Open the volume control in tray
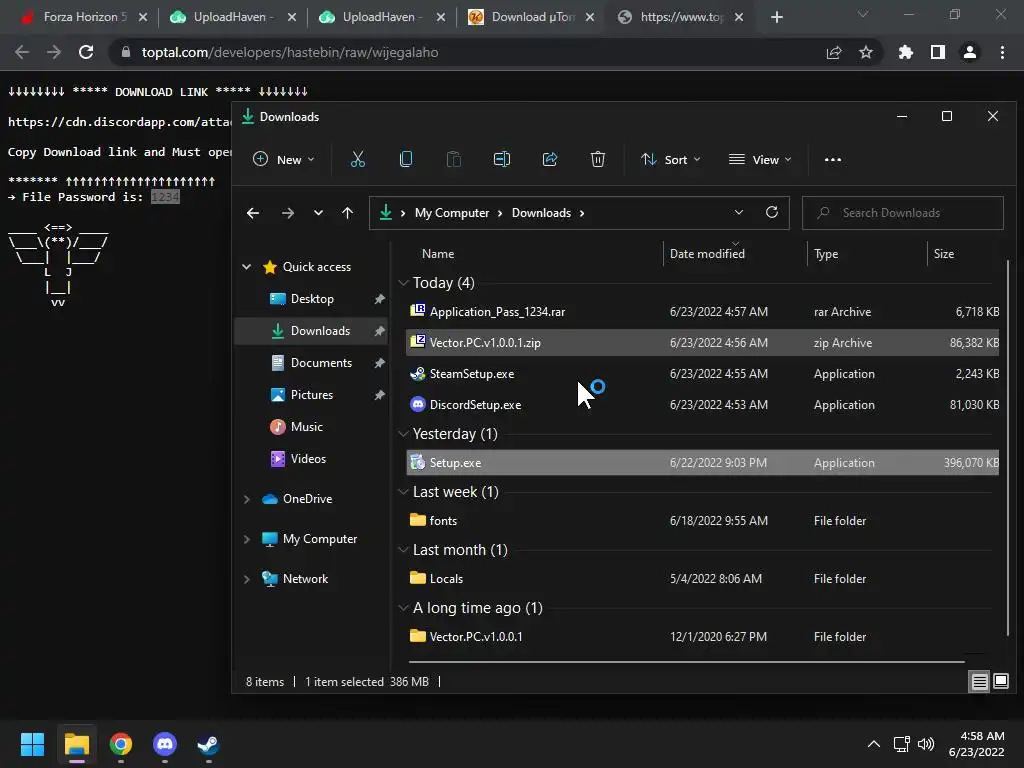Image resolution: width=1024 pixels, height=768 pixels. click(926, 744)
